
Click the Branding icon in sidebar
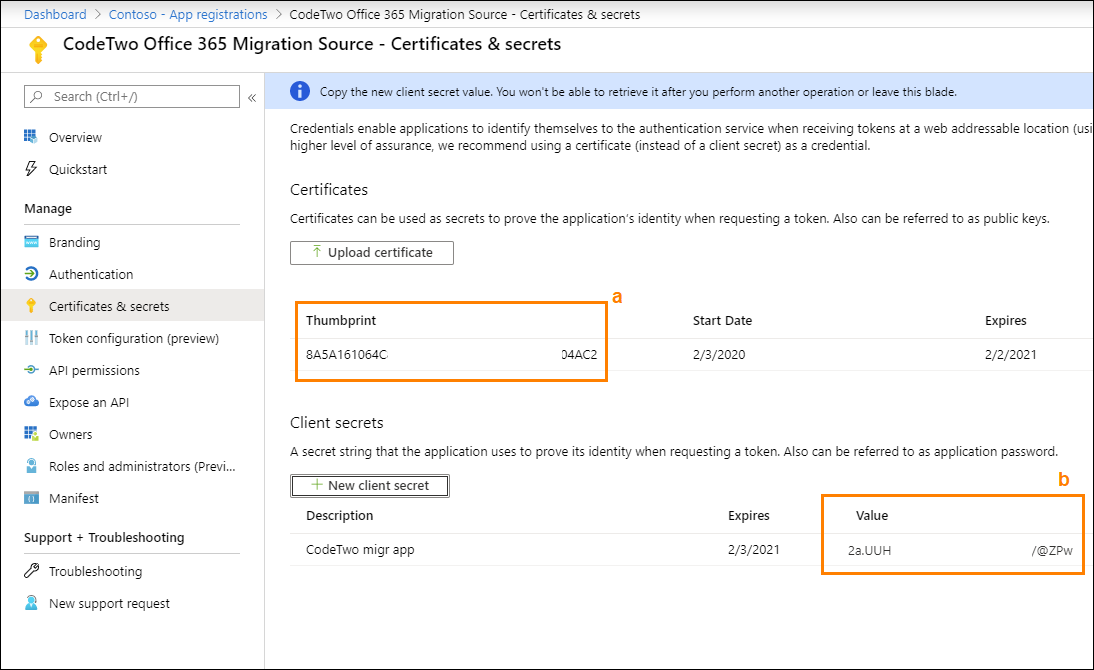(x=31, y=241)
